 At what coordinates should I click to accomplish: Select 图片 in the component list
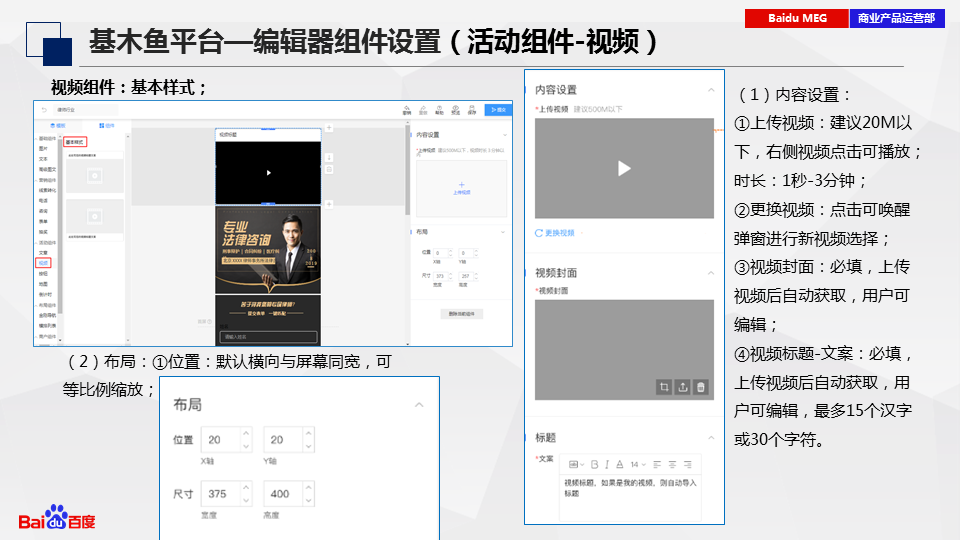(43, 149)
